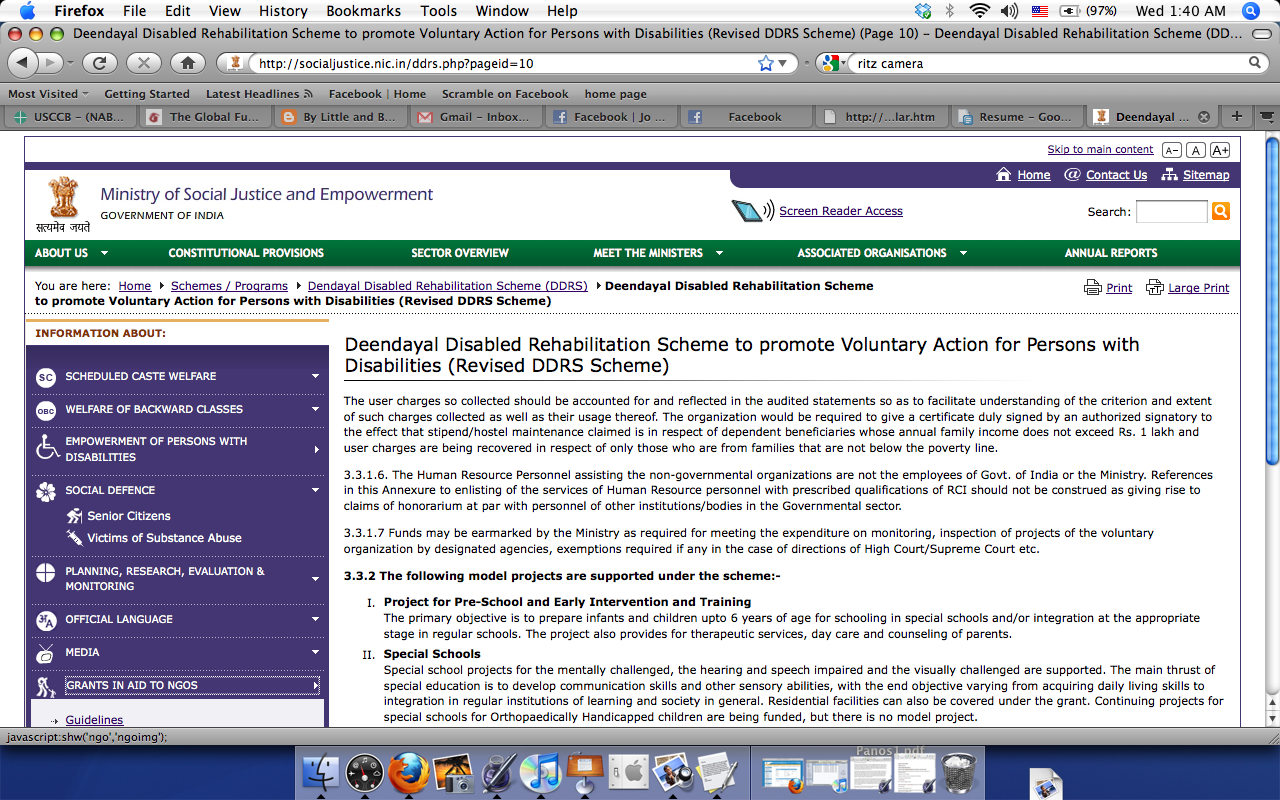The height and width of the screenshot is (800, 1280).
Task: Decrease text size with A- button
Action: click(x=1171, y=150)
